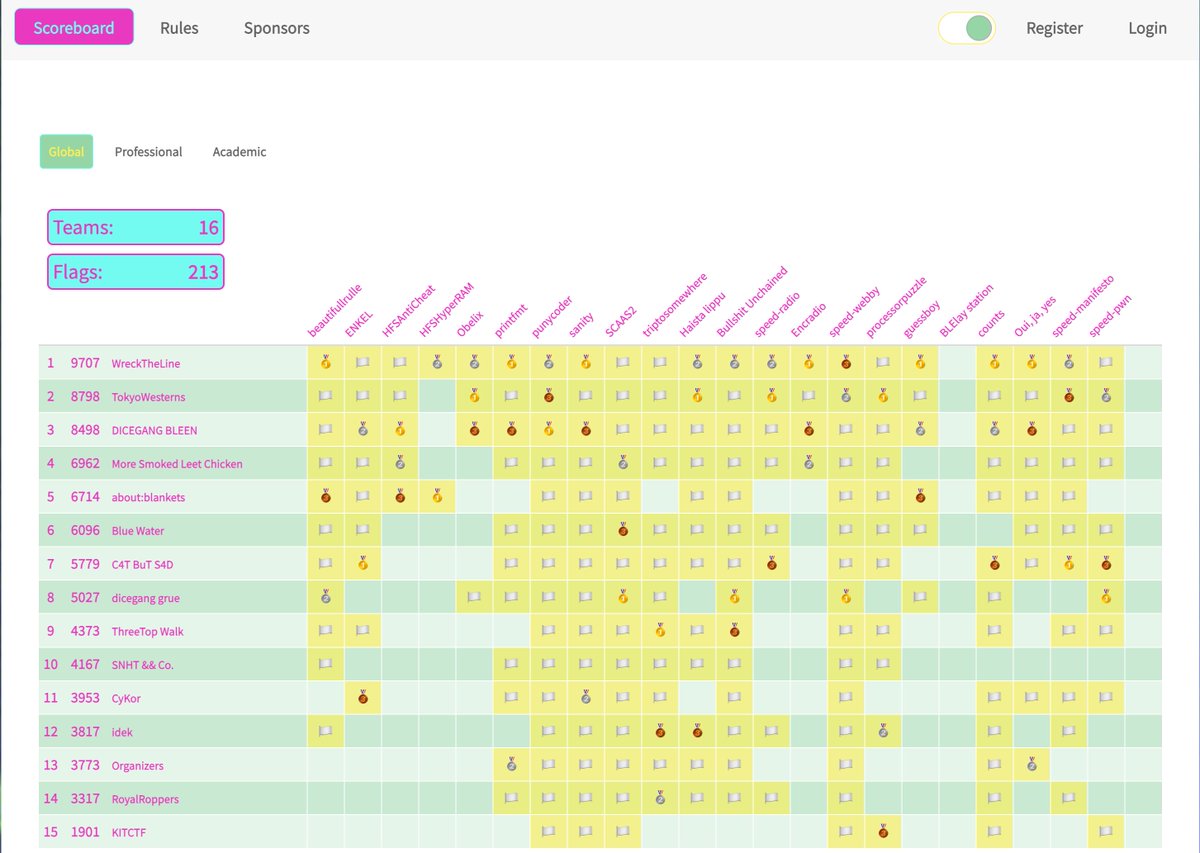1200x853 pixels.
Task: Click idek's bronze medal under Haista lippu
Action: point(697,732)
